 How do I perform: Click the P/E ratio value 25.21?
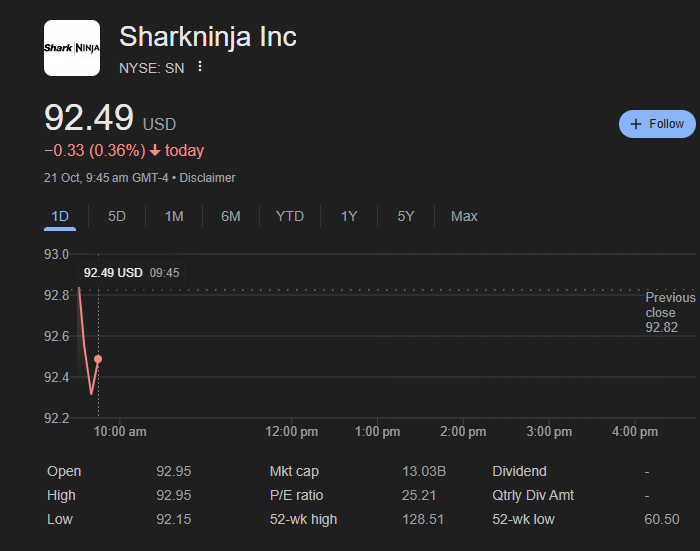point(421,495)
